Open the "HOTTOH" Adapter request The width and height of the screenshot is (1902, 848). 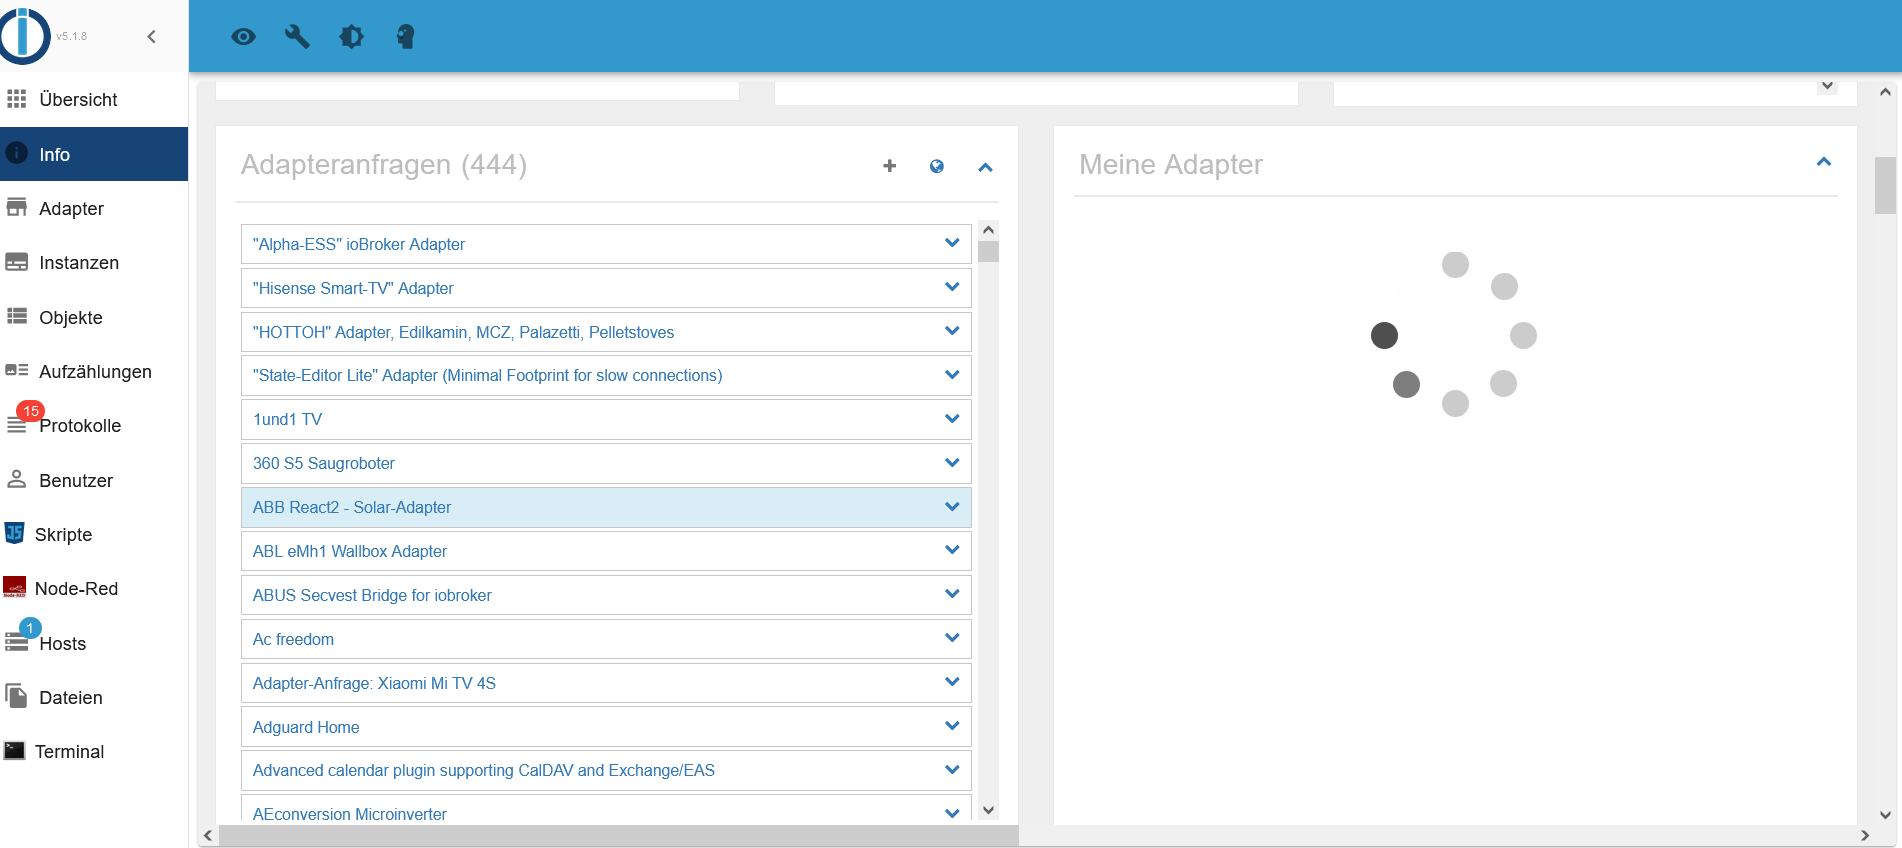[x=606, y=332]
